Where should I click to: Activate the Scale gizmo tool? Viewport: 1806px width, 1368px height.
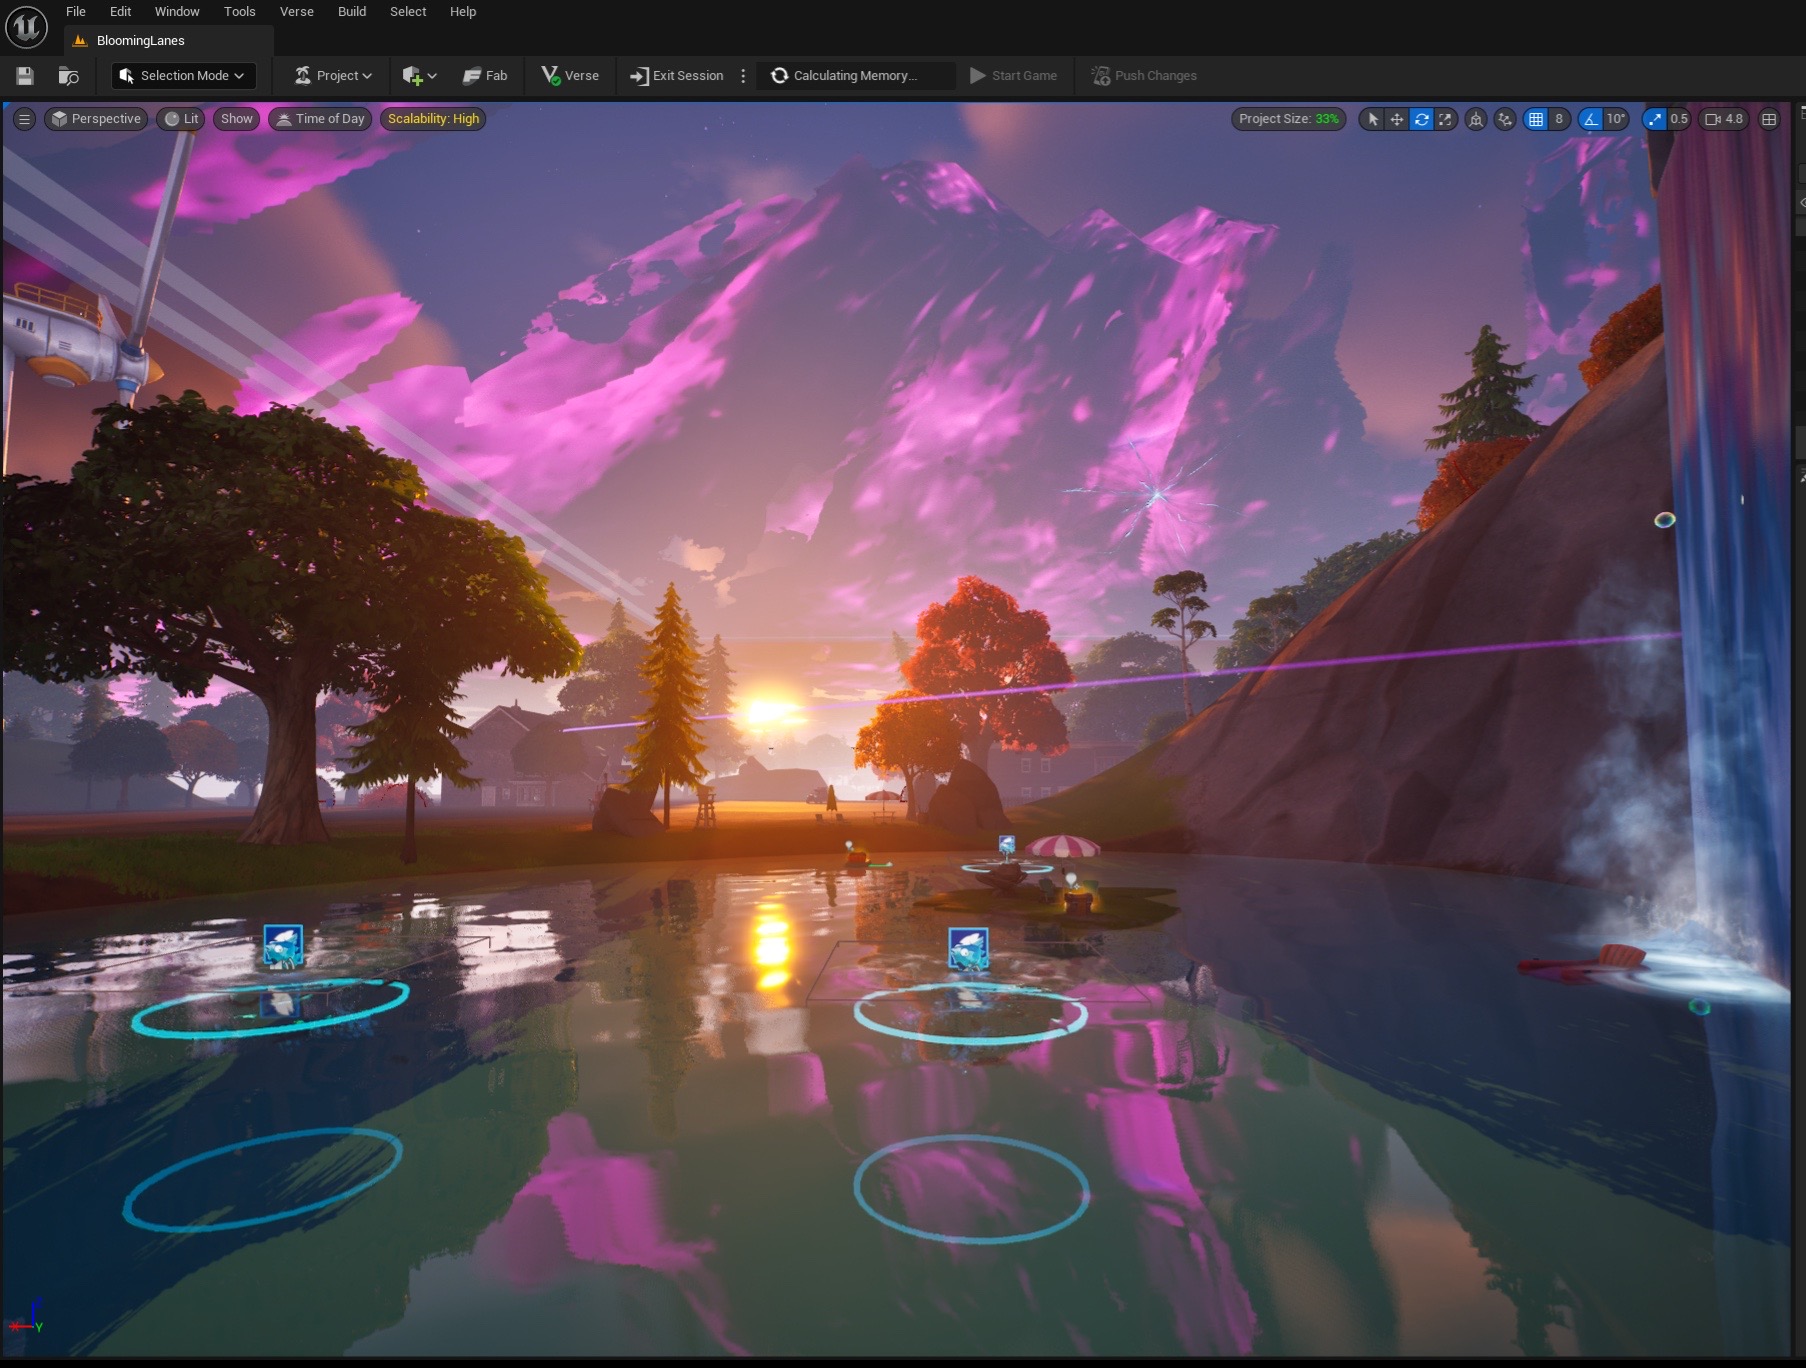click(1445, 119)
